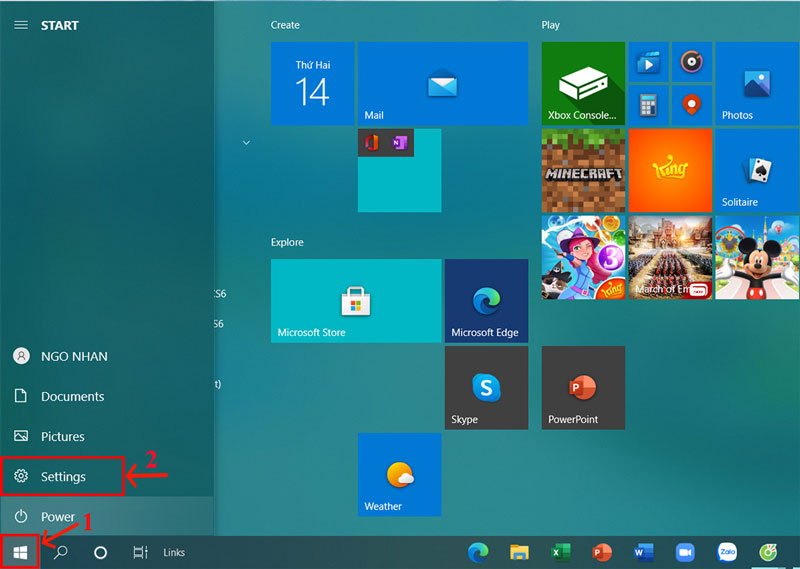
Task: Open the Calculator small tile
Action: pyautogui.click(x=648, y=106)
